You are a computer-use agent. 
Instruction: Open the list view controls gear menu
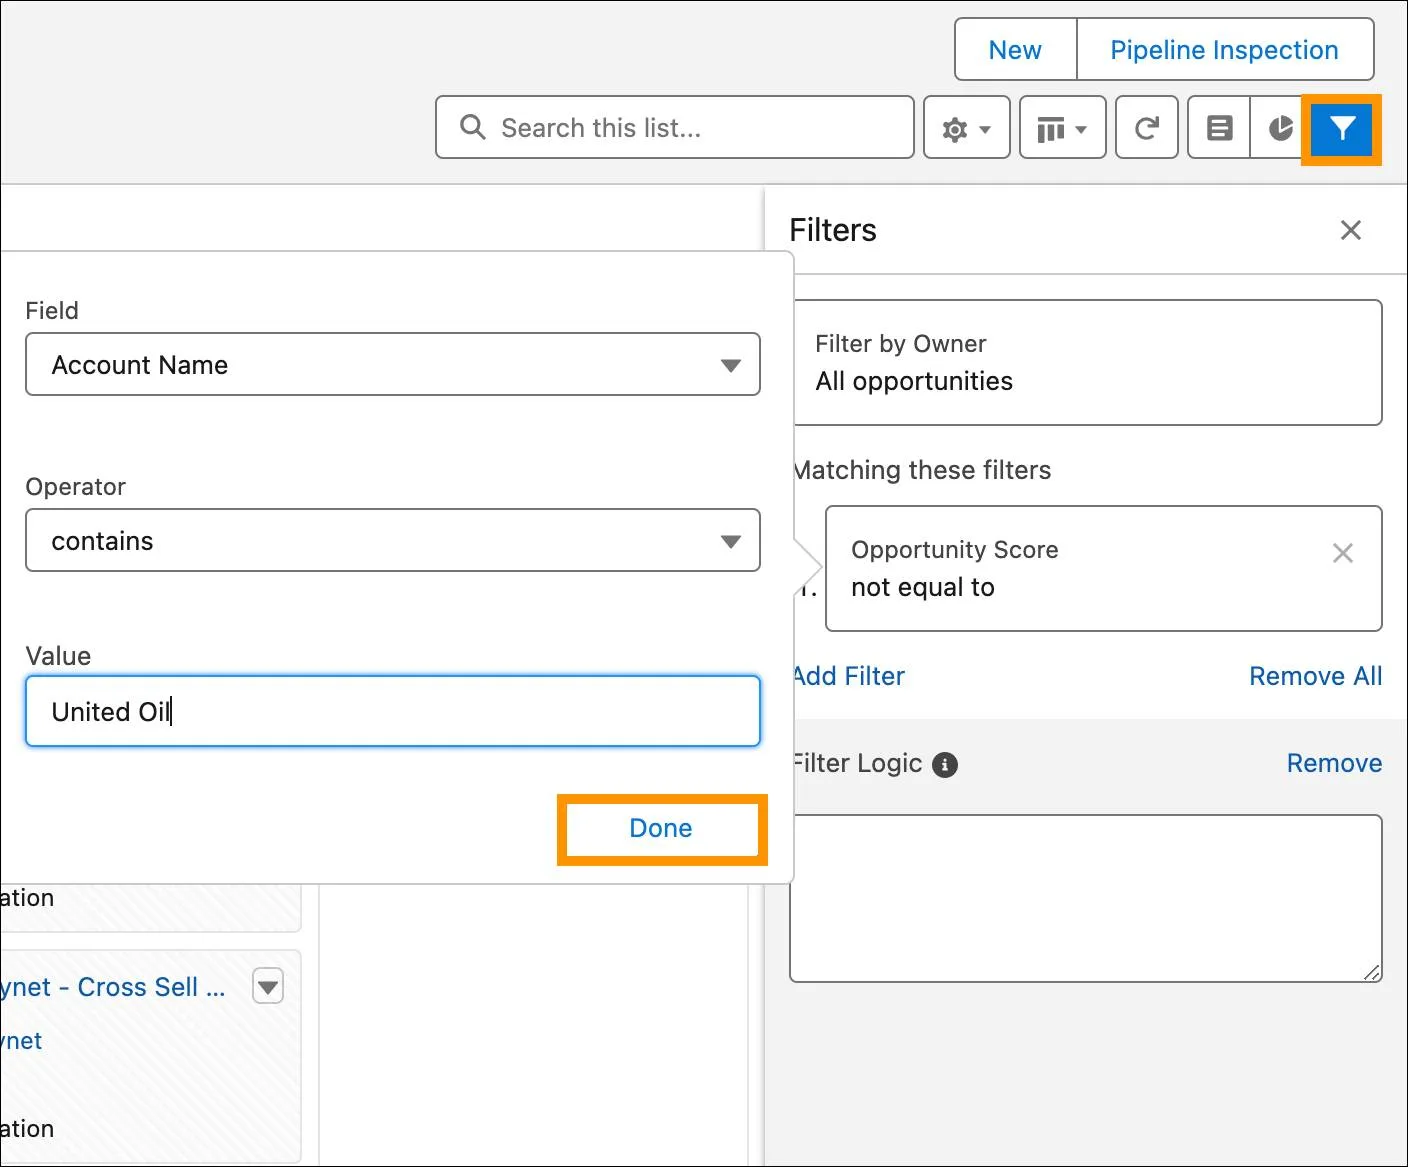pos(966,128)
